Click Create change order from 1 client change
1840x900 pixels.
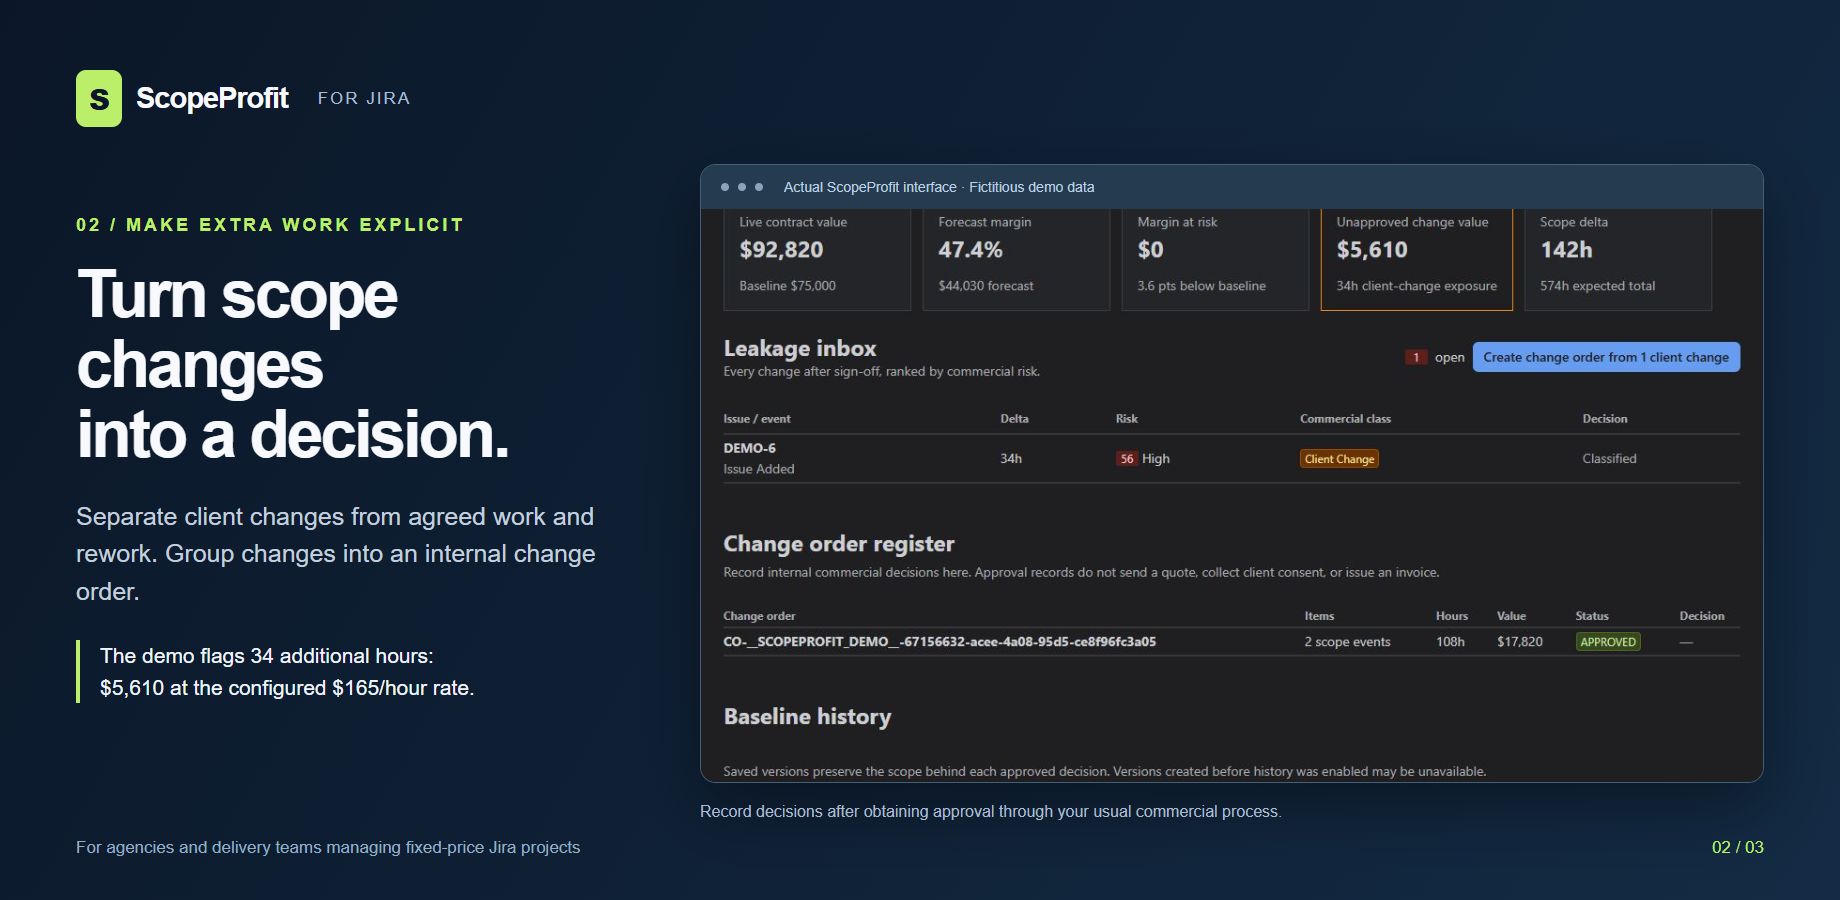1606,357
